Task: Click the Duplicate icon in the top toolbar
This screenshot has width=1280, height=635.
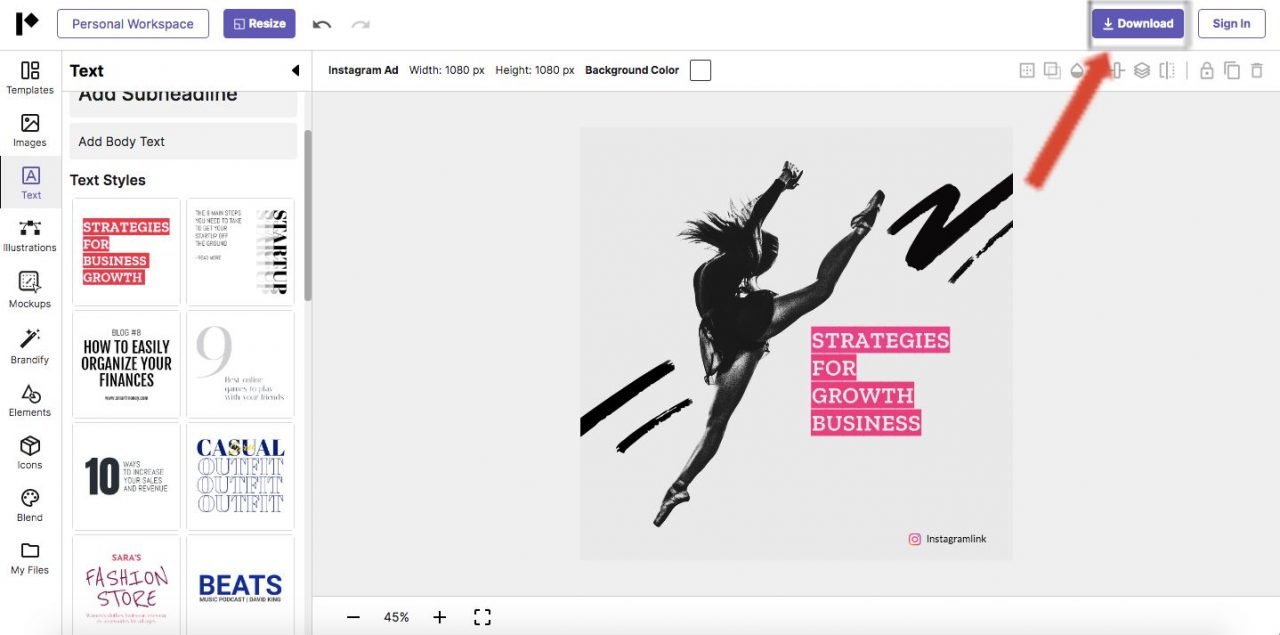Action: 1232,70
